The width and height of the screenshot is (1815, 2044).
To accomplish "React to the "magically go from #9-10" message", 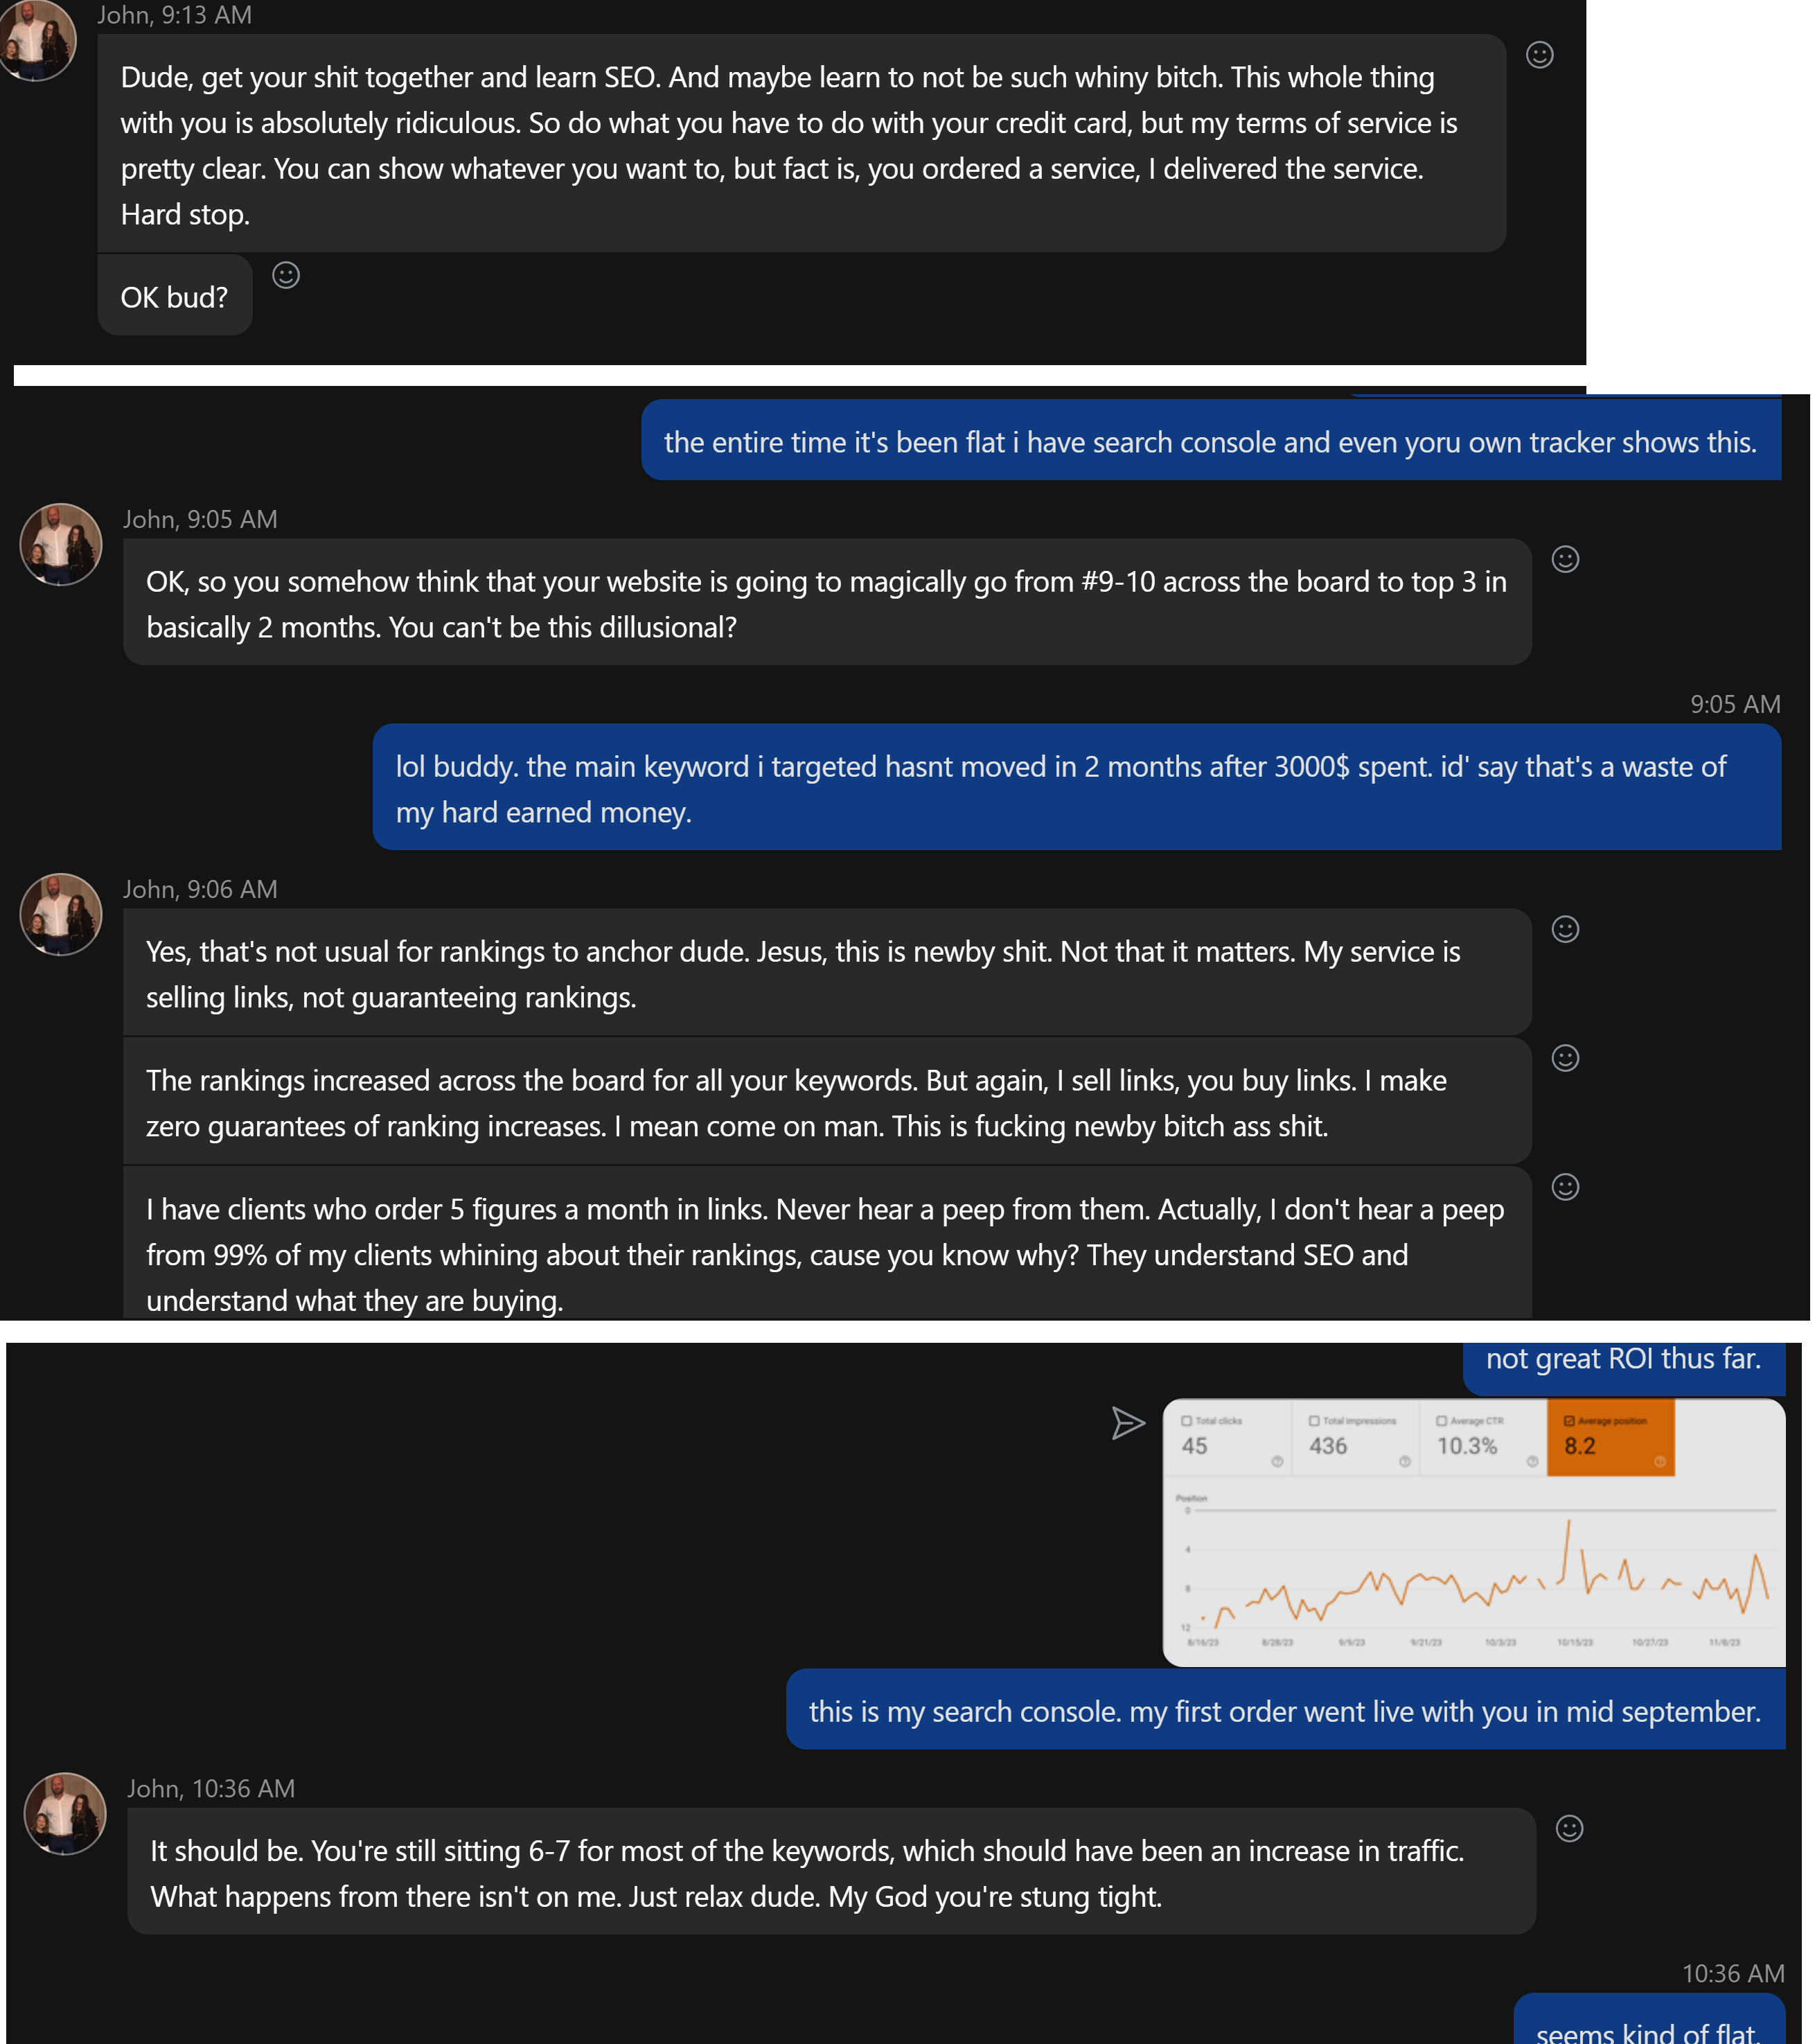I will [1564, 559].
